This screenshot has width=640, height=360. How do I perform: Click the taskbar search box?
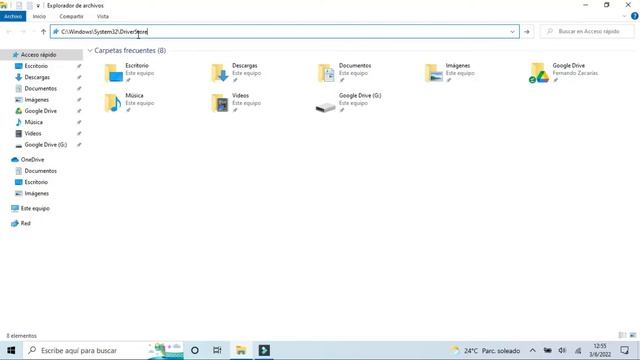point(104,350)
